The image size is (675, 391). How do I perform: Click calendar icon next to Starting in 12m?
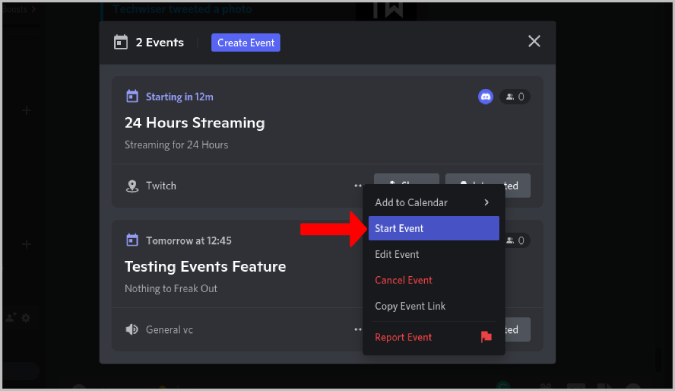tap(132, 96)
